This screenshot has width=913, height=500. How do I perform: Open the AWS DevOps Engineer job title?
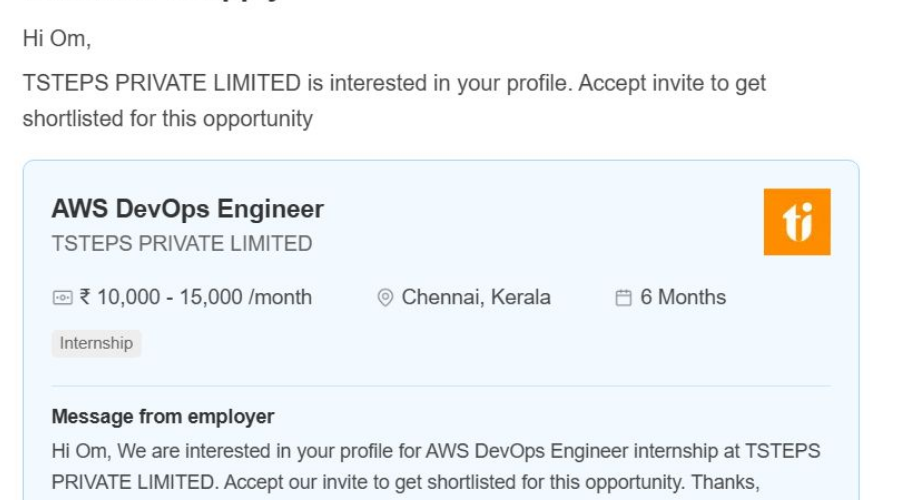tap(188, 209)
